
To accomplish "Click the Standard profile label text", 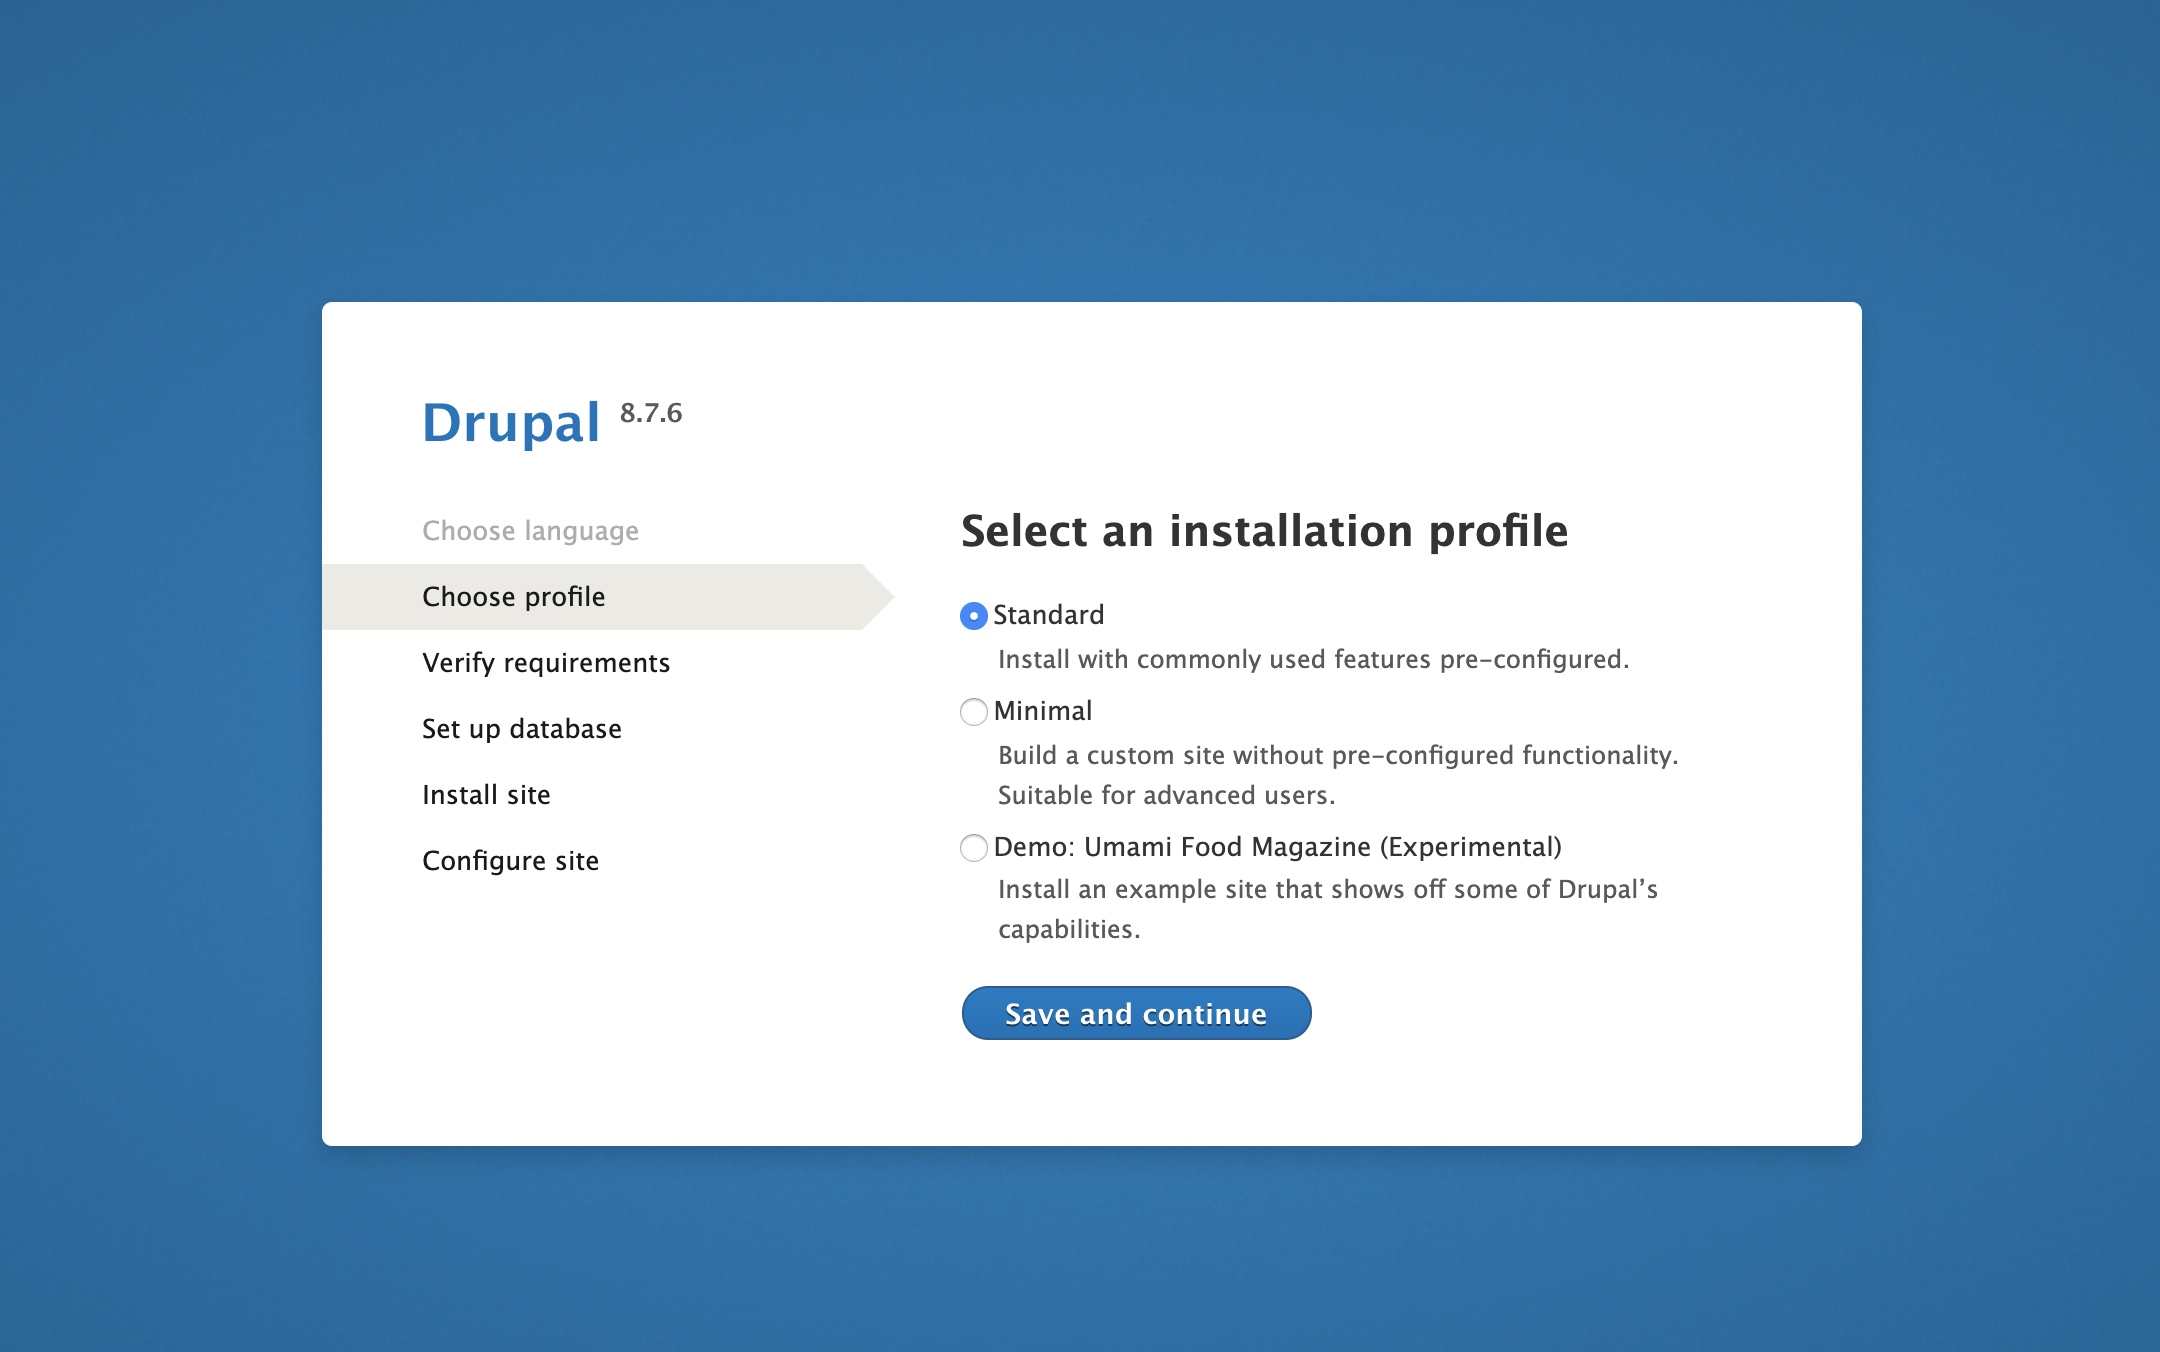I will tap(1049, 615).
